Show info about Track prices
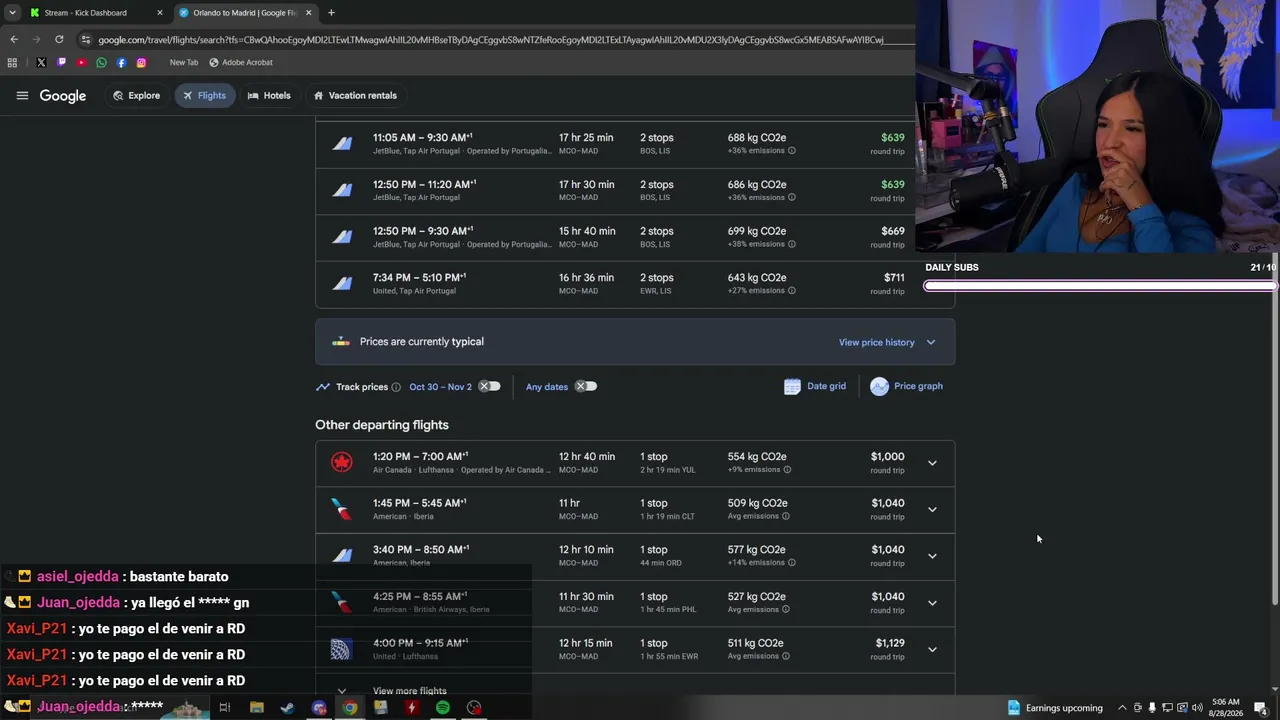Screen dimensions: 1280x720 pos(396,387)
